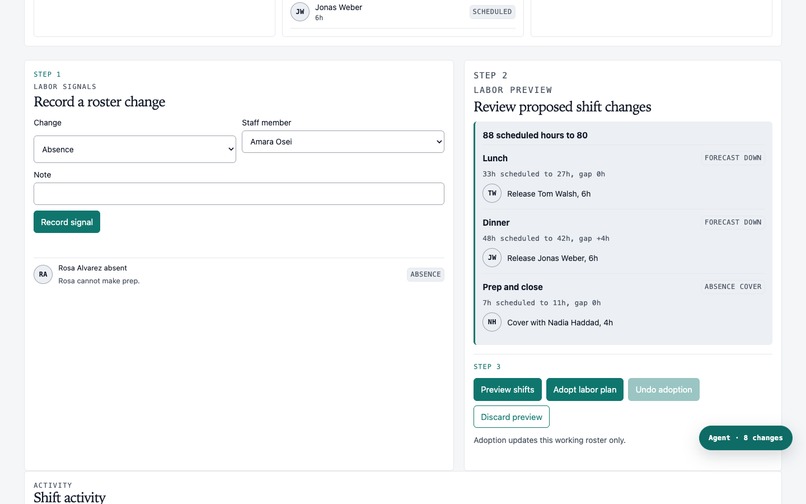The image size is (806, 504).
Task: Click the ABSENCE badge on Rosa Alvarez entry
Action: tap(425, 274)
